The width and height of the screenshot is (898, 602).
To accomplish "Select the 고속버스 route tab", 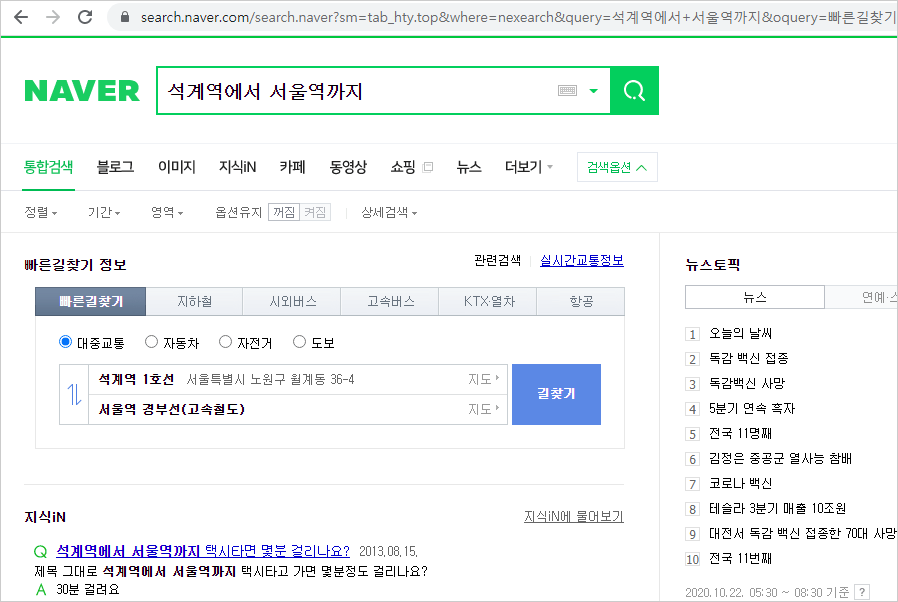I will [390, 301].
